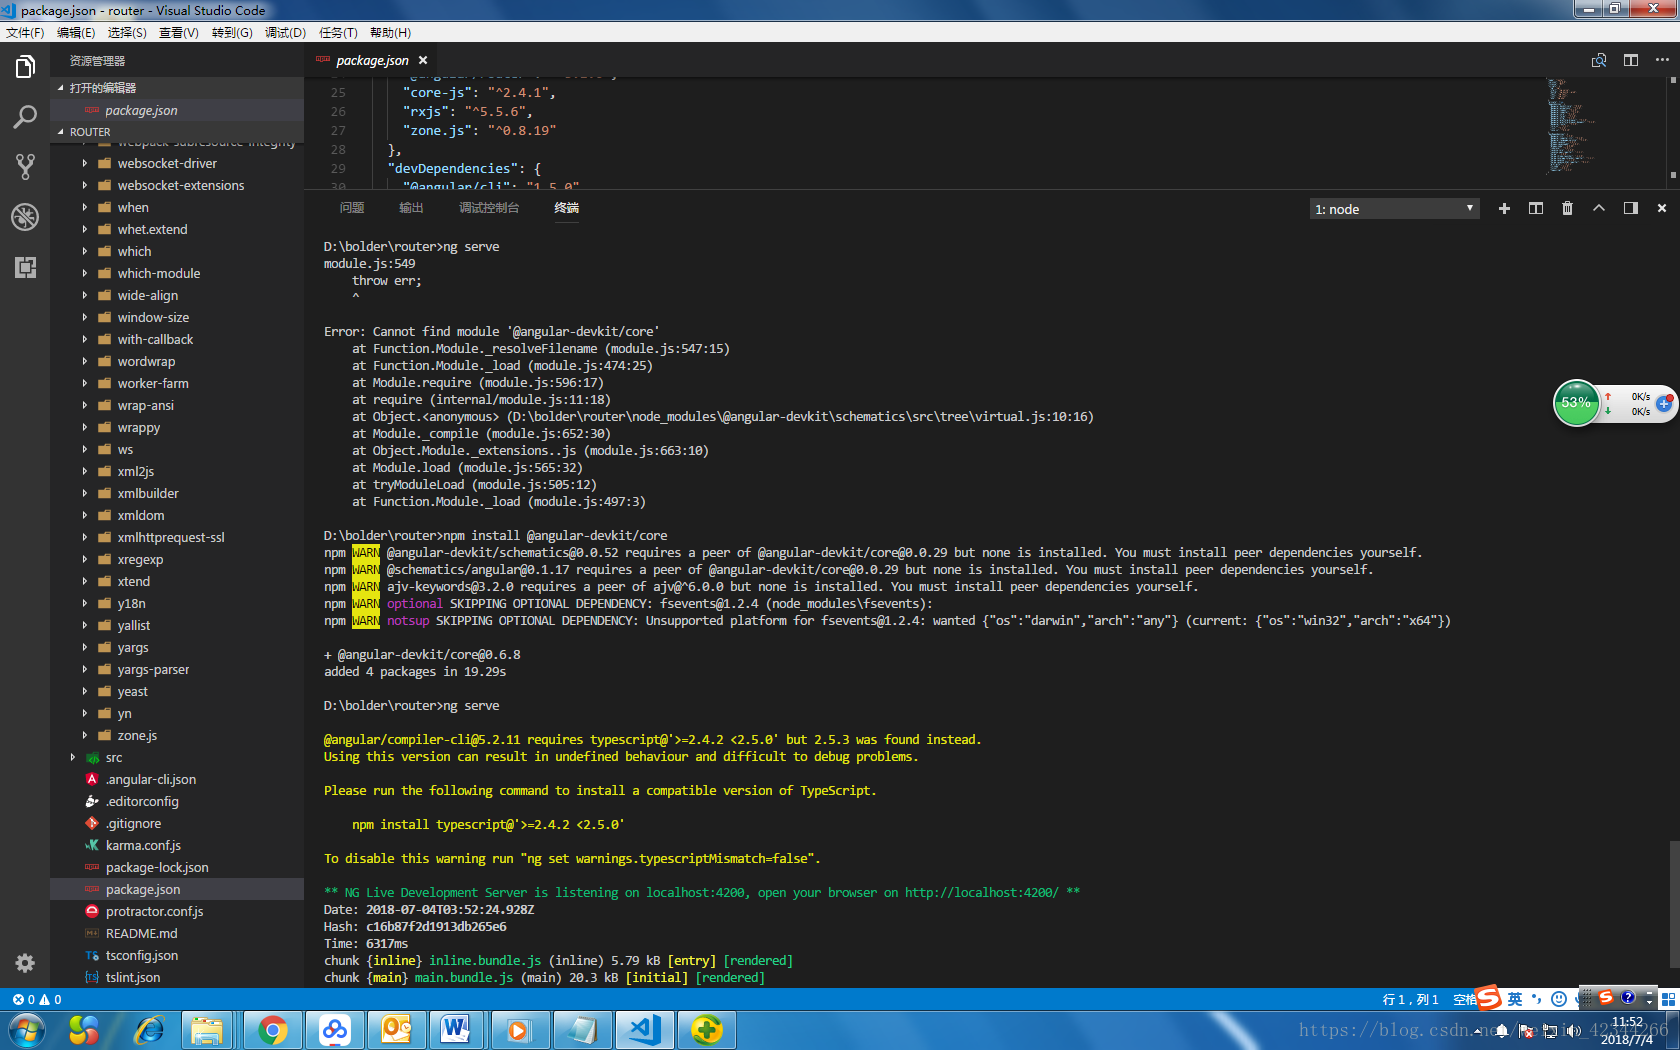Viewport: 1680px width, 1050px height.
Task: Open the 帮助(H) menu
Action: [x=390, y=33]
